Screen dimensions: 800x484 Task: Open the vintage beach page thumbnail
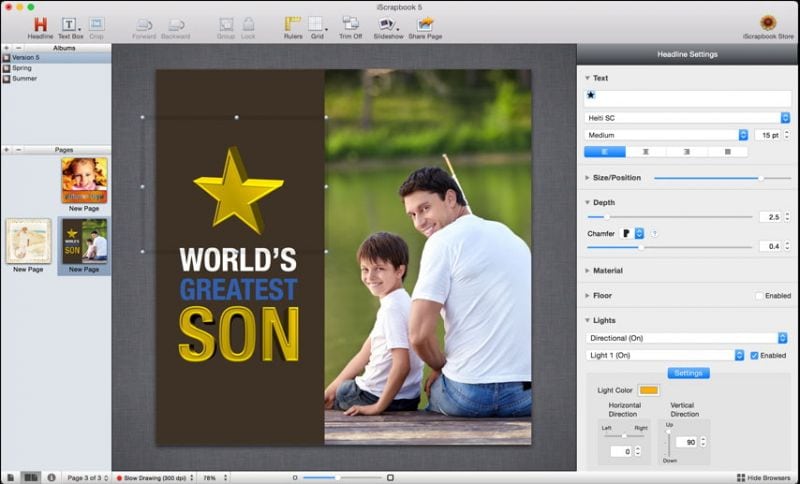pyautogui.click(x=29, y=241)
